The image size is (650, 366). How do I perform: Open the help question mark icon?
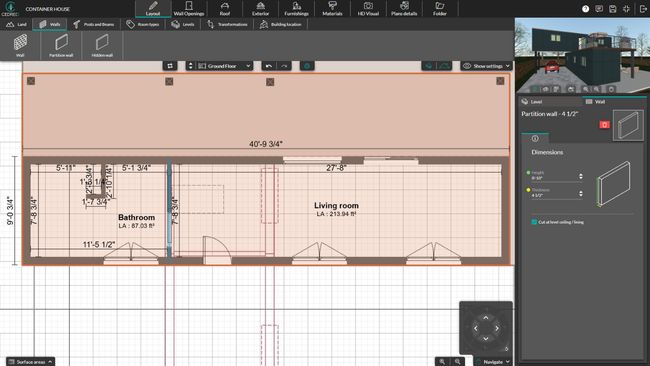585,9
